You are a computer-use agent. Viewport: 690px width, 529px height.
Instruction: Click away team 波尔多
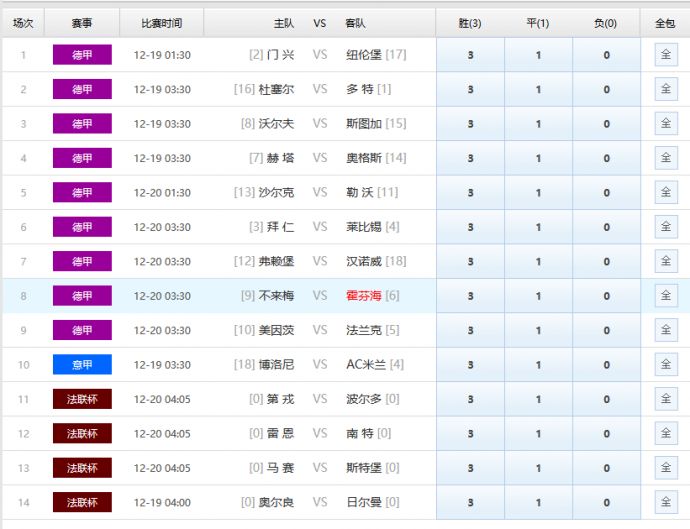point(363,399)
